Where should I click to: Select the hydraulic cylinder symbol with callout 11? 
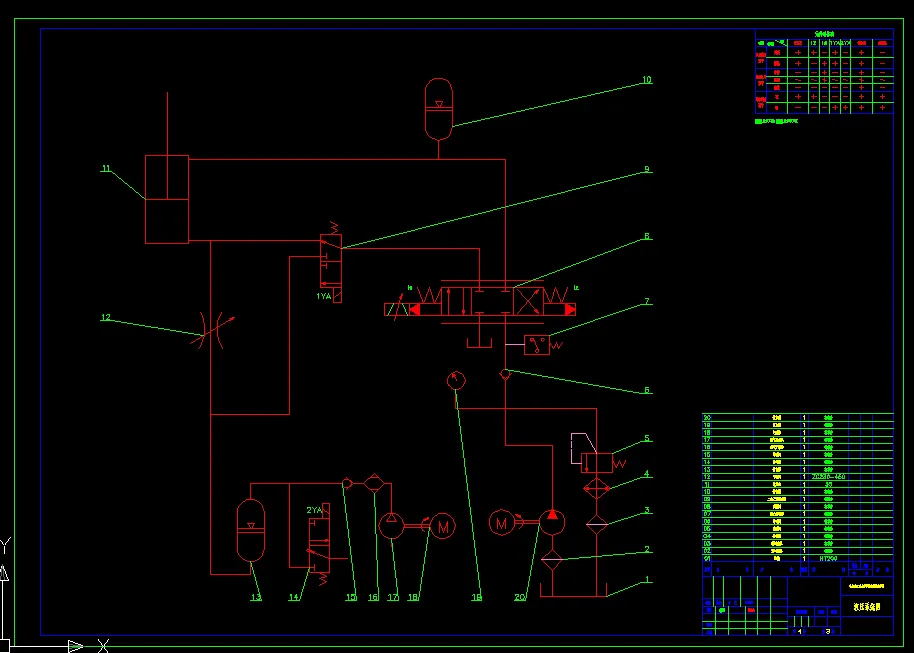(x=167, y=199)
